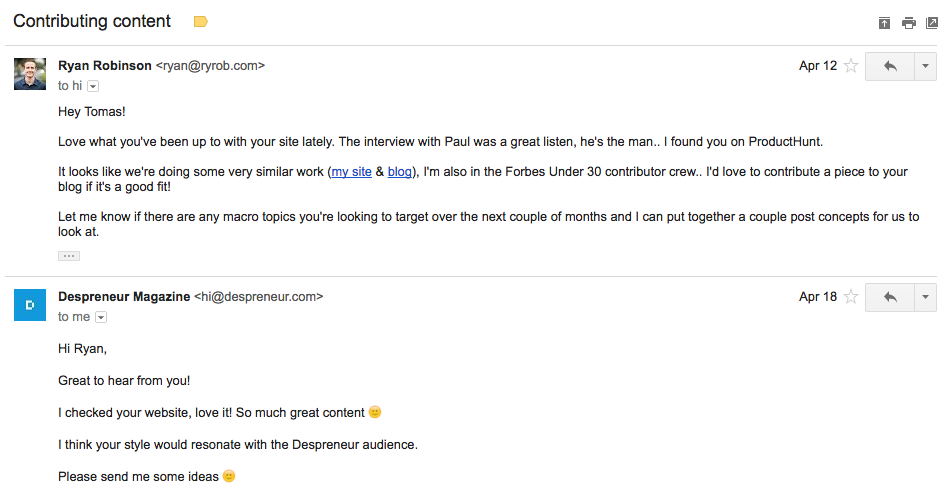Click the "Contributing content" subject line
The width and height of the screenshot is (947, 487).
92,21
